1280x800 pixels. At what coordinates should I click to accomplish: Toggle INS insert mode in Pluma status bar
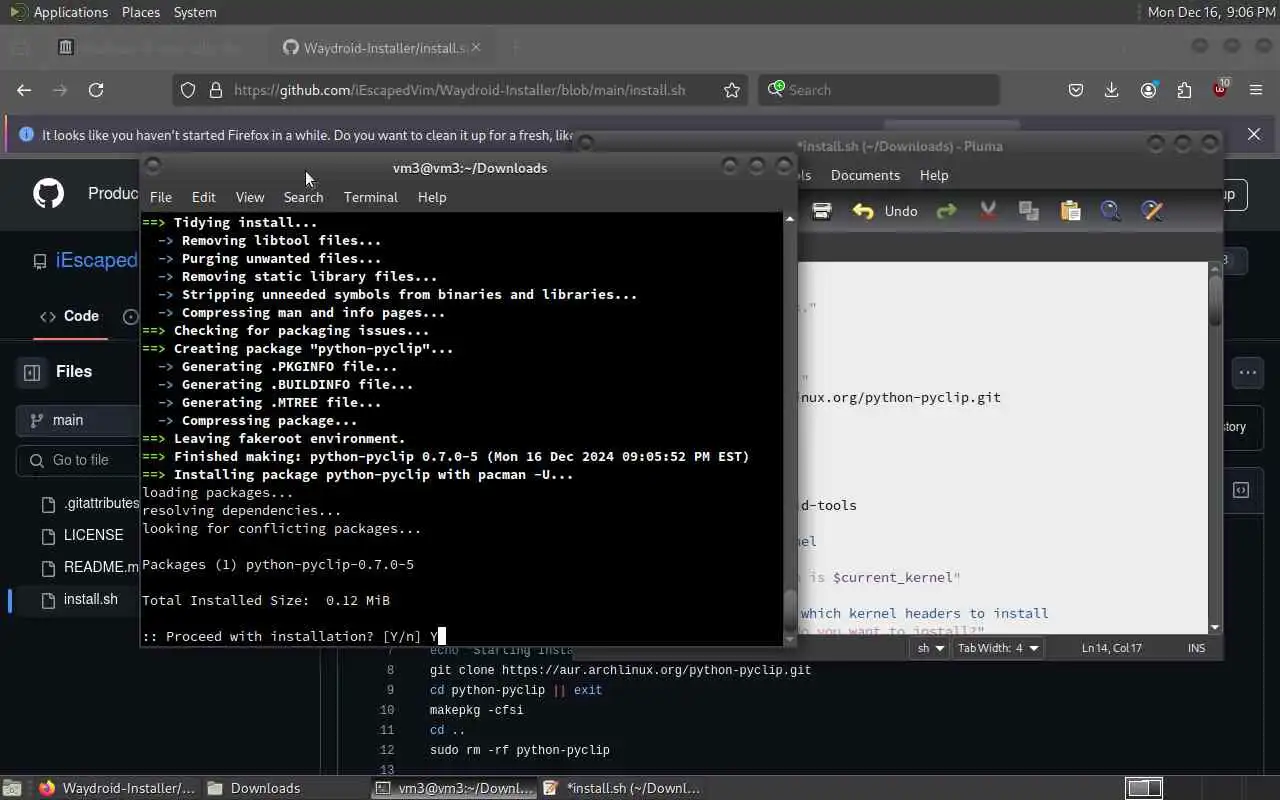pos(1196,648)
